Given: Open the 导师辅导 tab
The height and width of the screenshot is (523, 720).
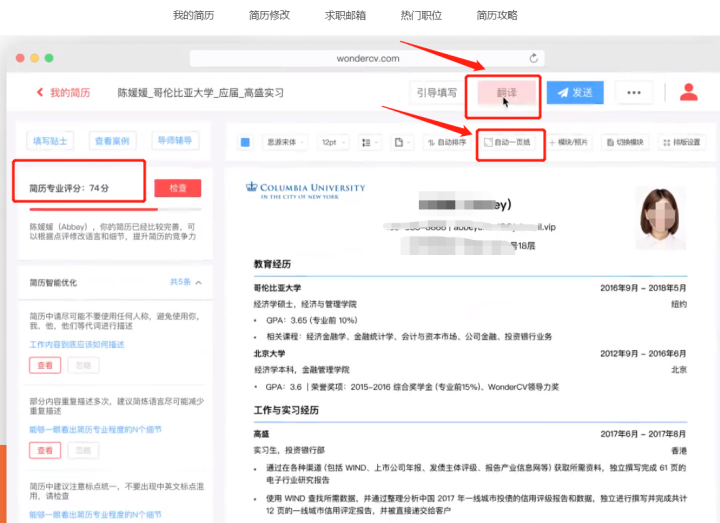Looking at the screenshot, I should point(175,141).
